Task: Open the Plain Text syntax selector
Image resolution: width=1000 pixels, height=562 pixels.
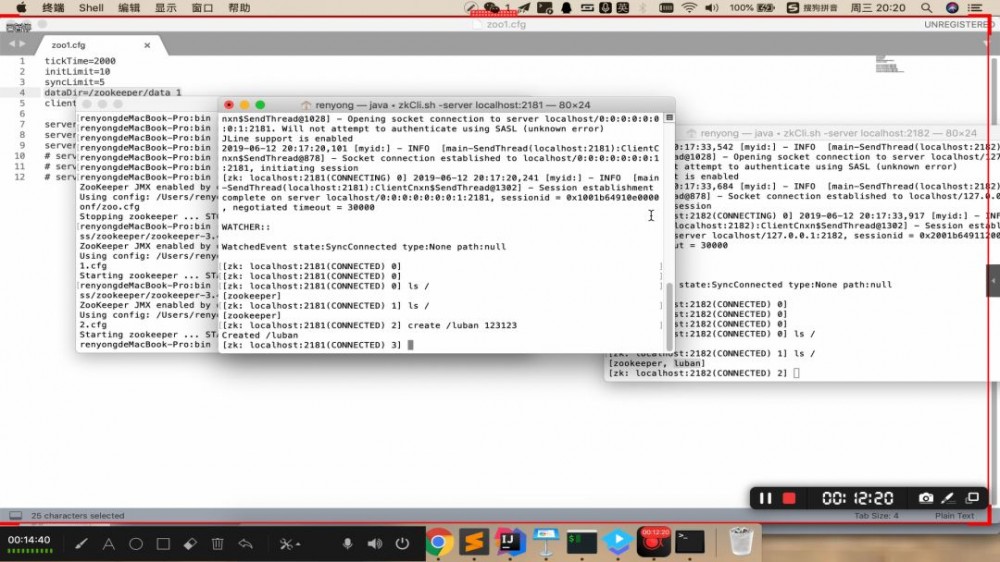Action: tap(955, 515)
